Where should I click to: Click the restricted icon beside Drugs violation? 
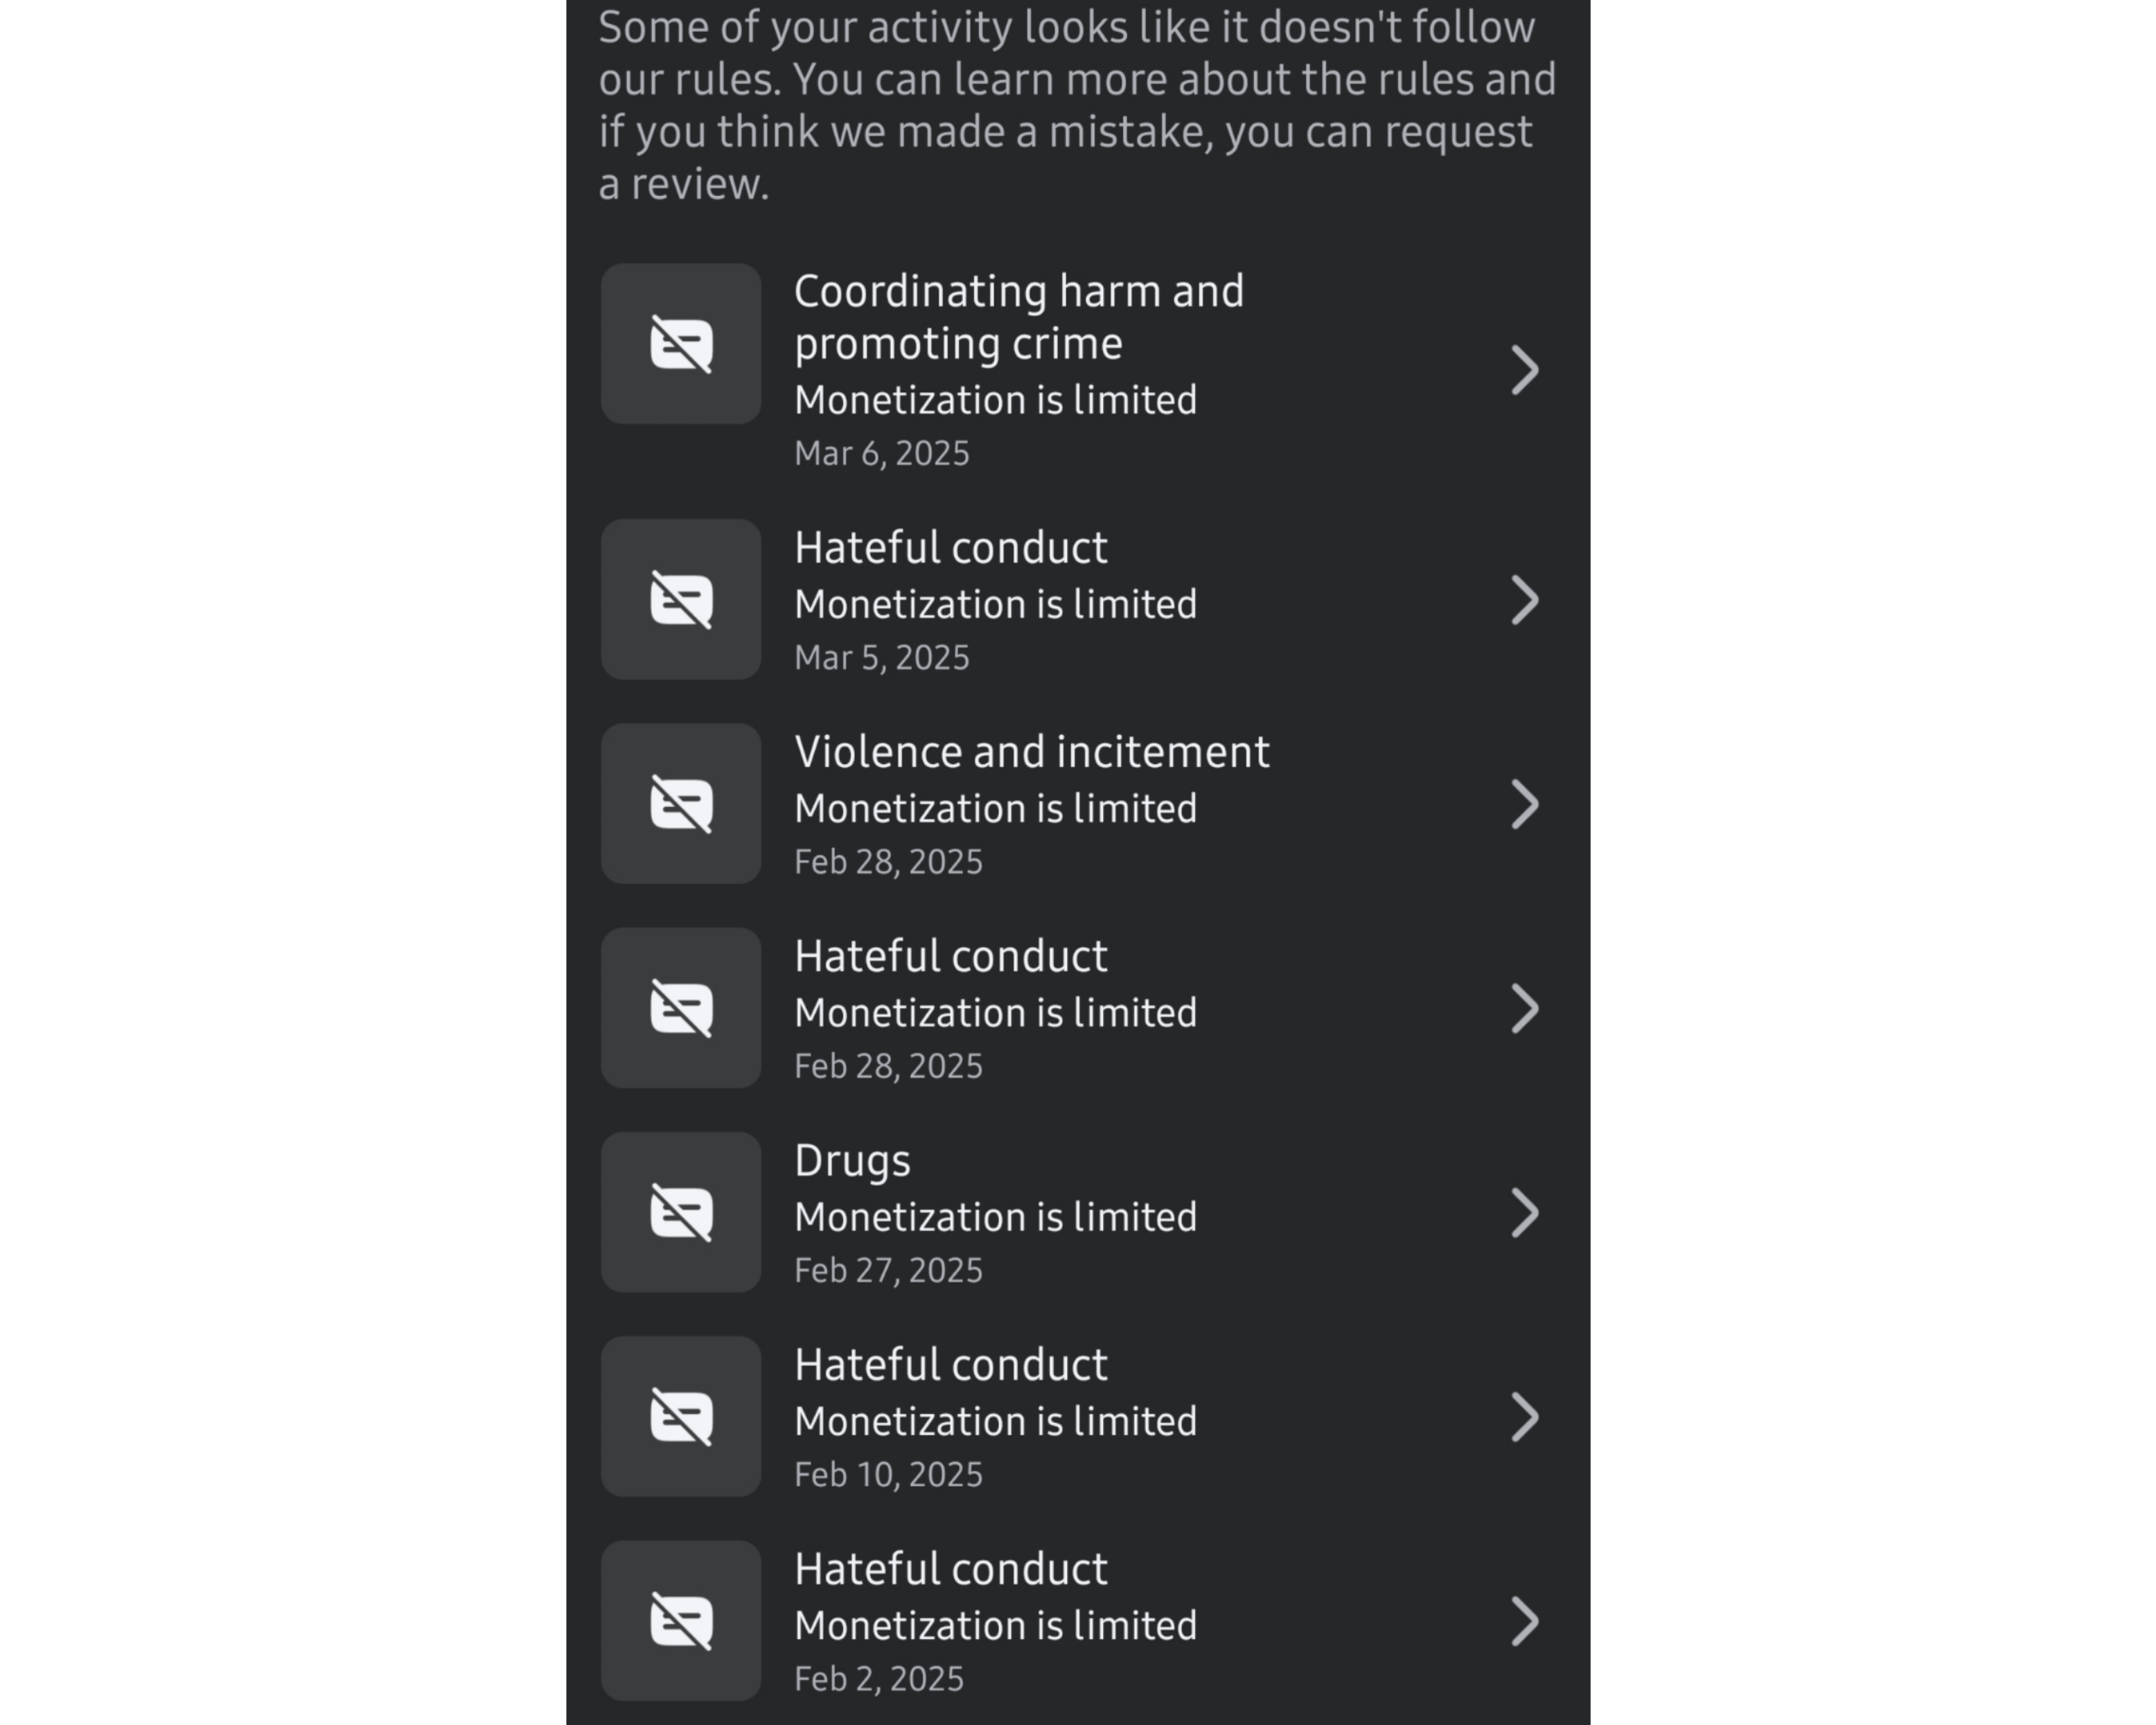681,1212
